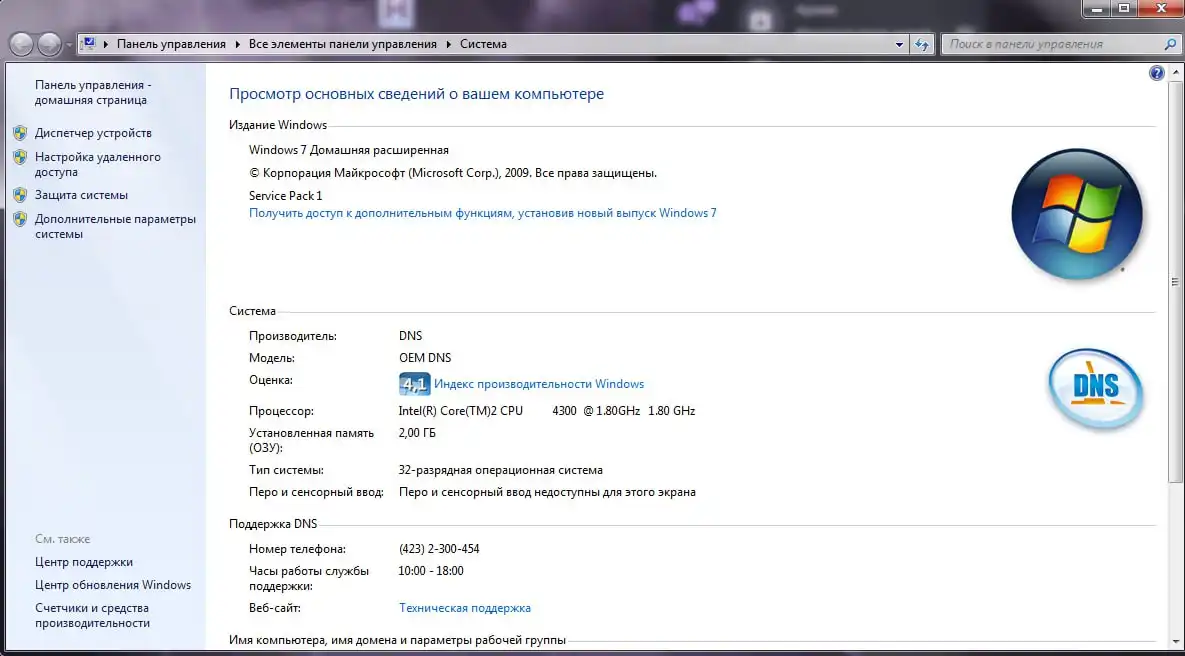1185x656 pixels.
Task: Click shield icon beside "Диспетчер устройств"
Action: coord(20,133)
